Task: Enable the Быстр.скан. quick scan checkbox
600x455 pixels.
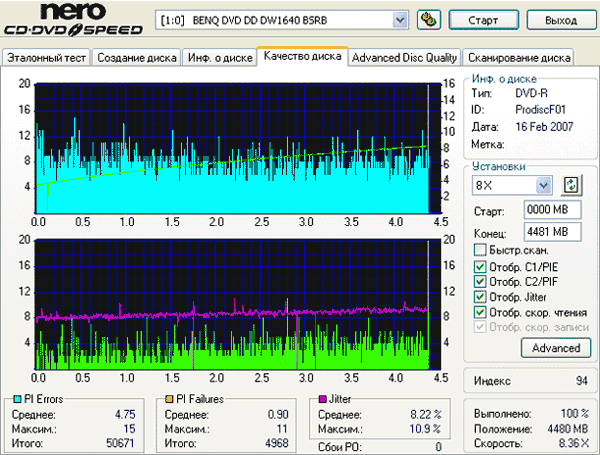Action: pyautogui.click(x=481, y=250)
